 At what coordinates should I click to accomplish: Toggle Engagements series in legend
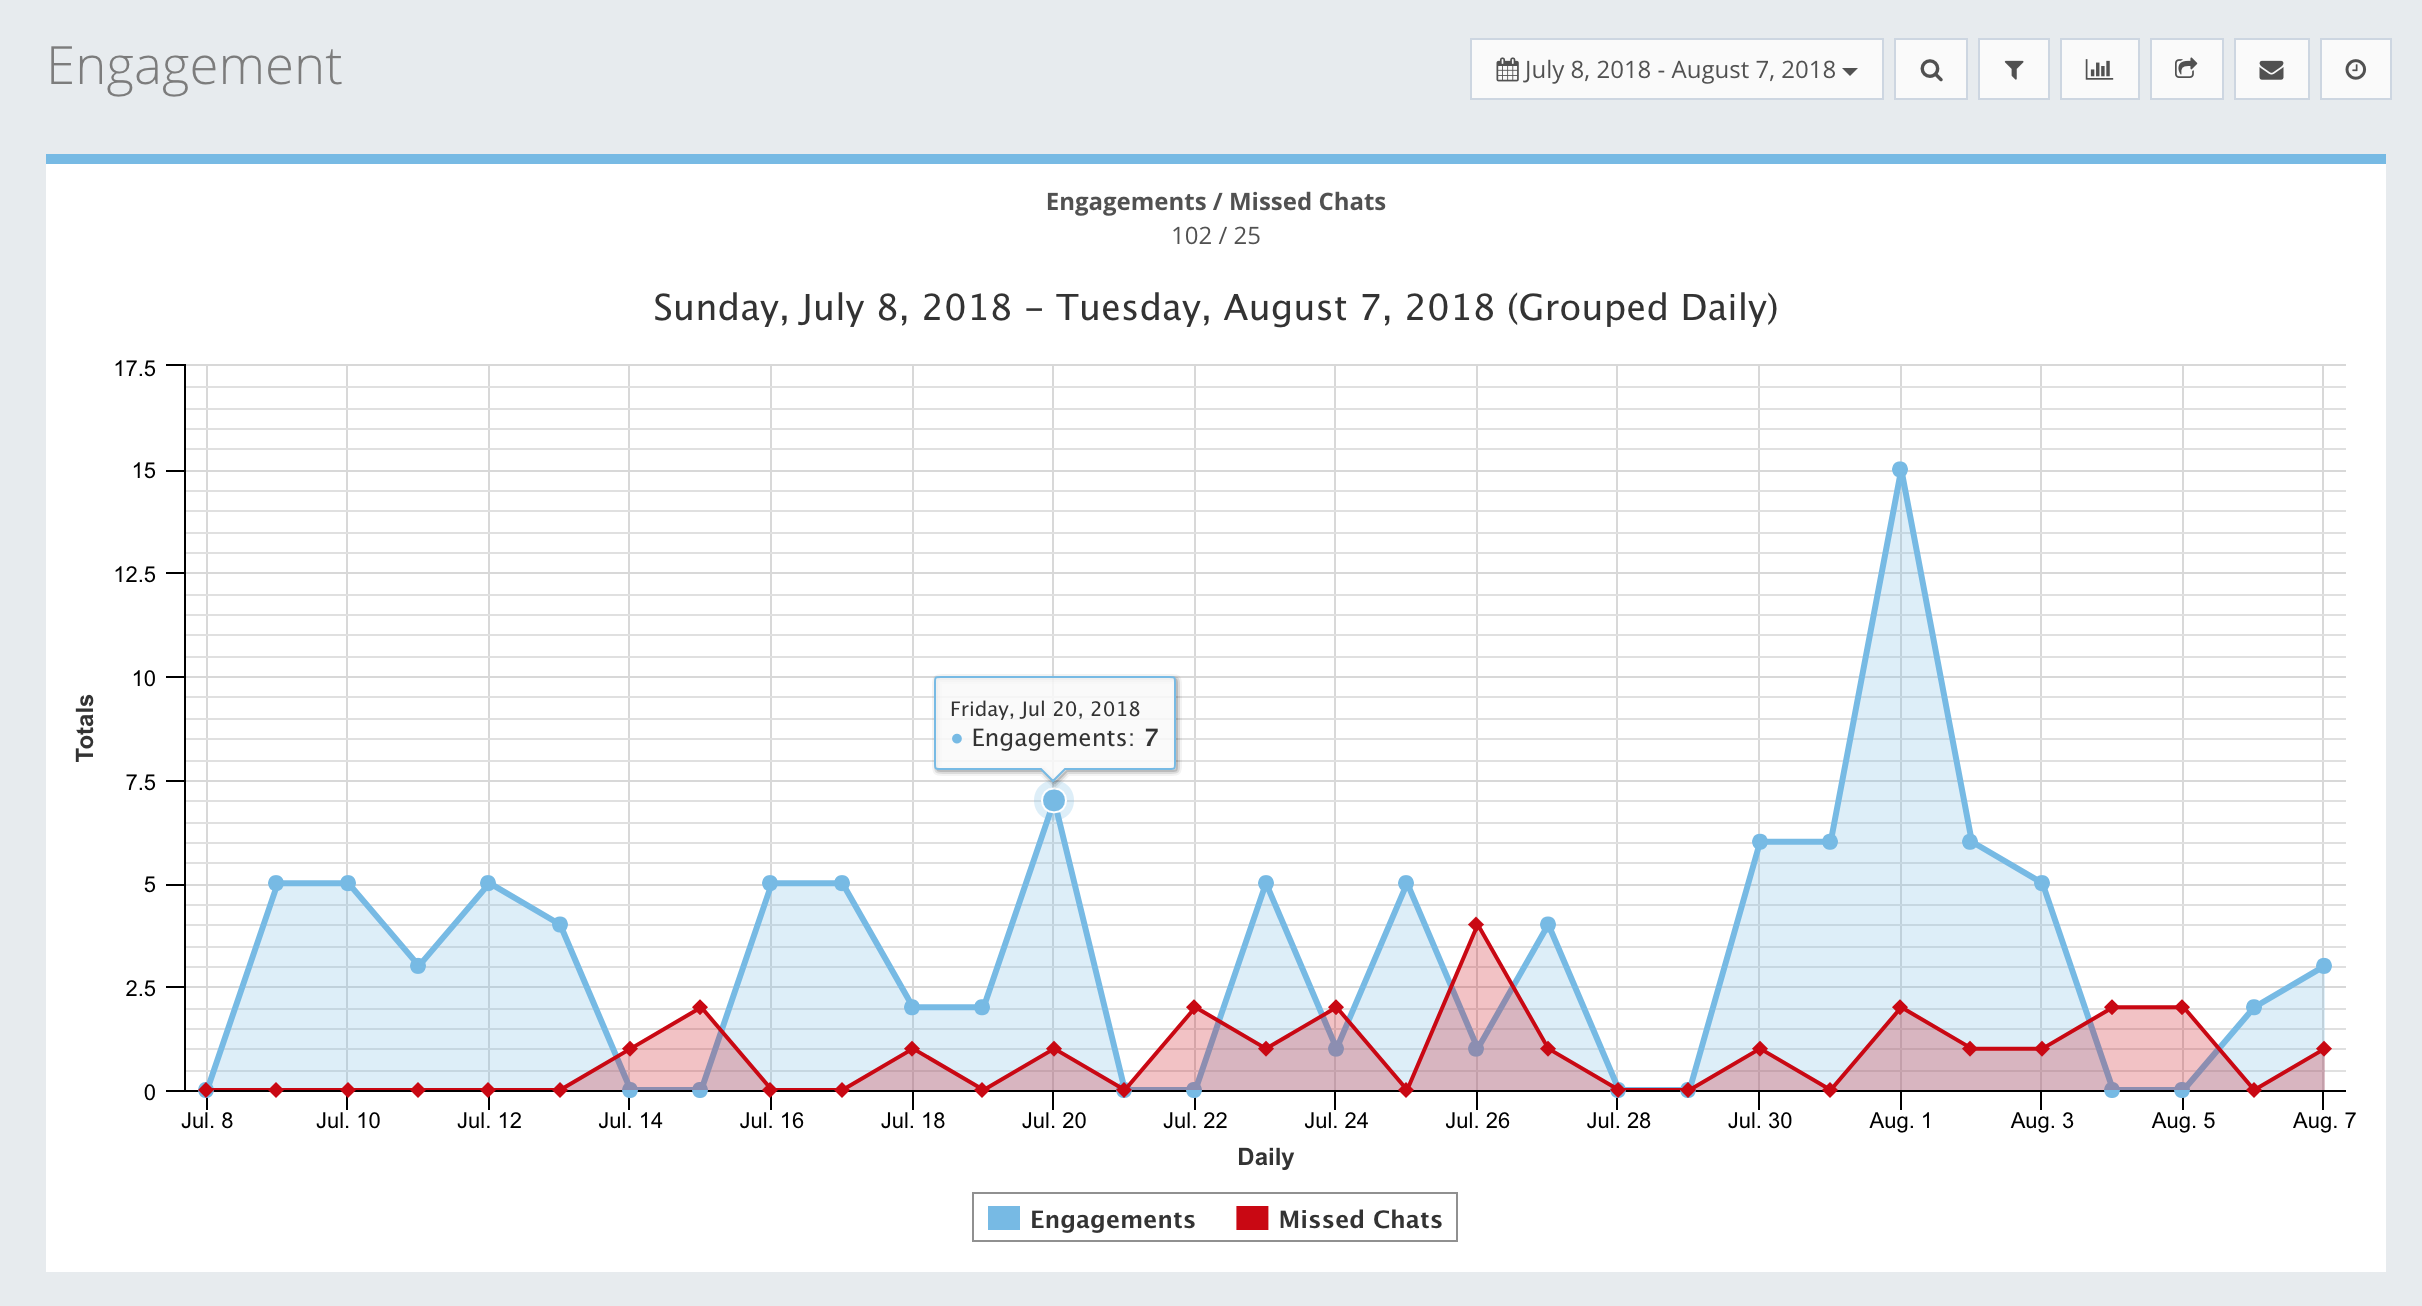pos(1112,1219)
